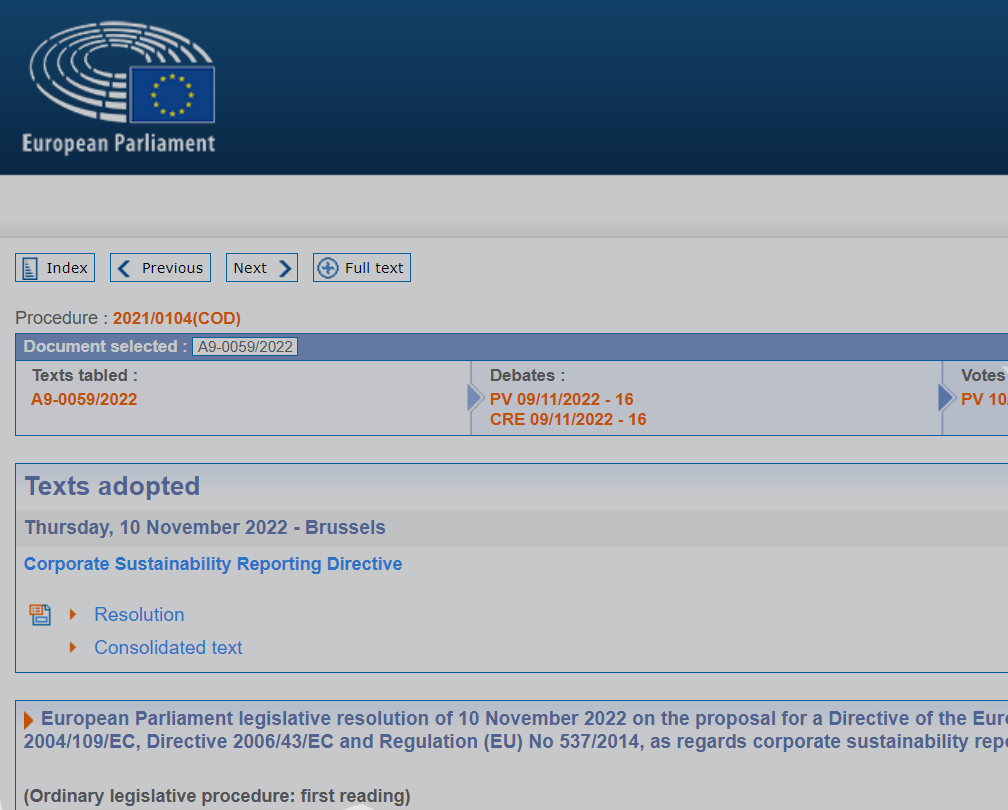Expand the orange arrow beside Resolution

click(x=73, y=614)
